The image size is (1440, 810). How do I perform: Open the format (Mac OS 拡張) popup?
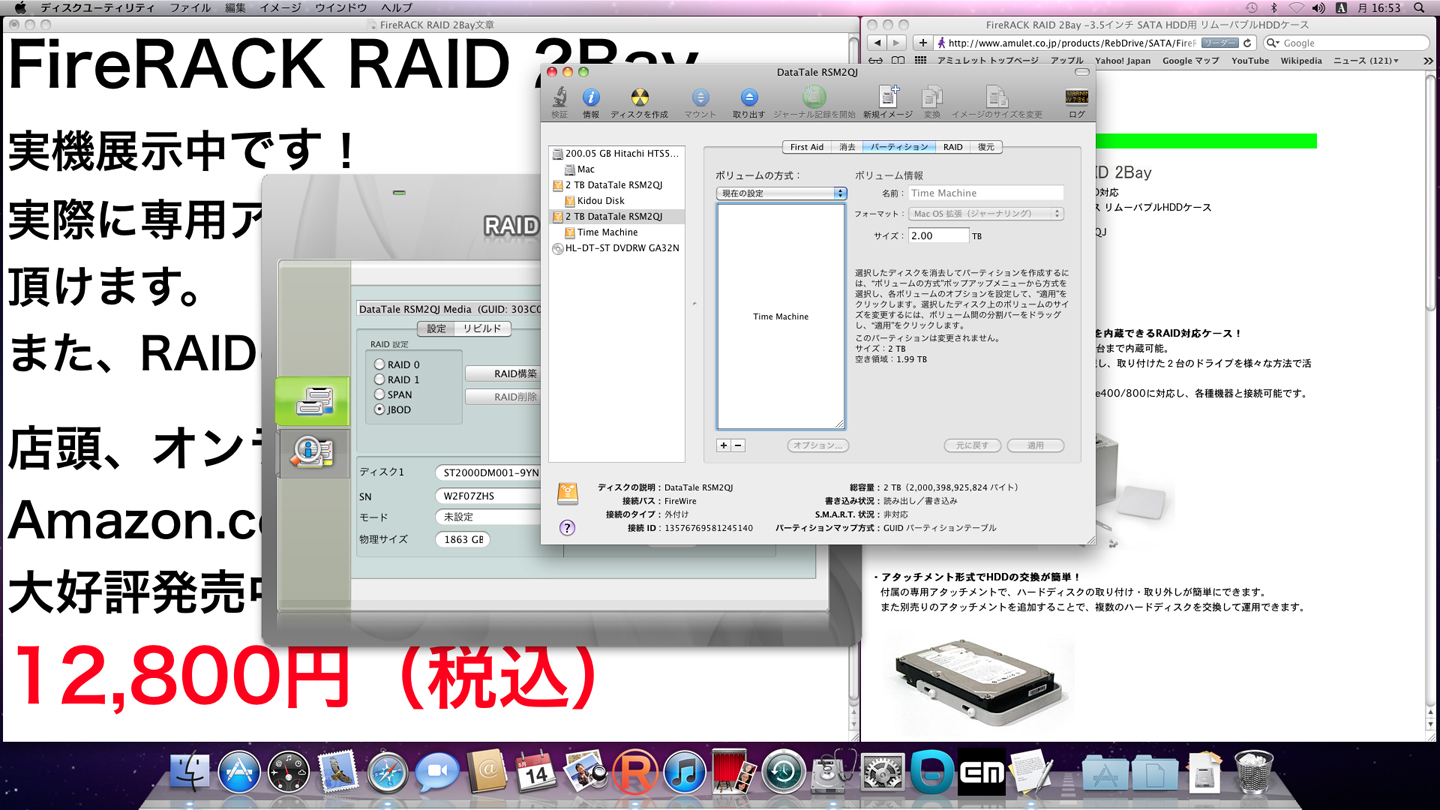(x=985, y=214)
